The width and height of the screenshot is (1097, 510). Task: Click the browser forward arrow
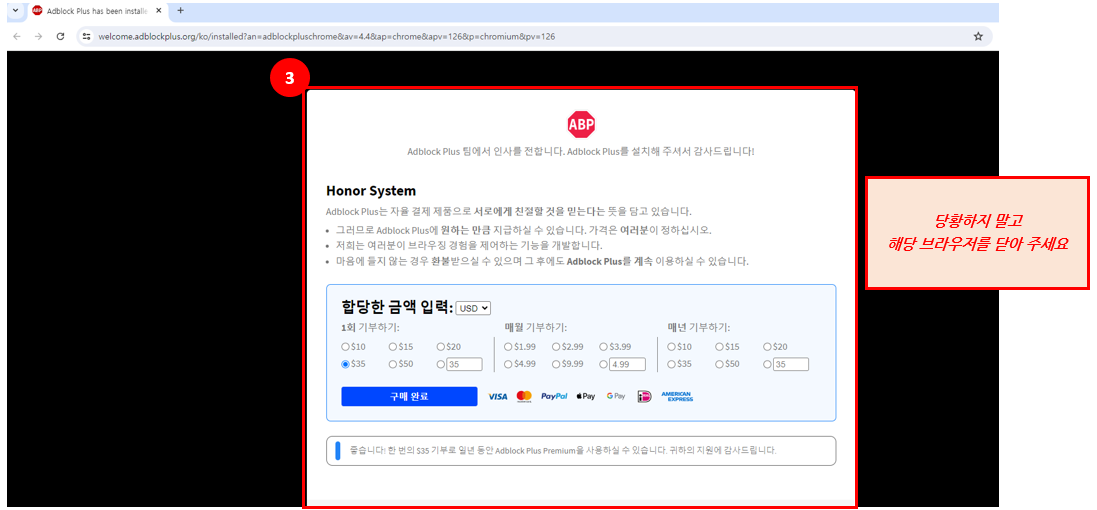(x=38, y=36)
